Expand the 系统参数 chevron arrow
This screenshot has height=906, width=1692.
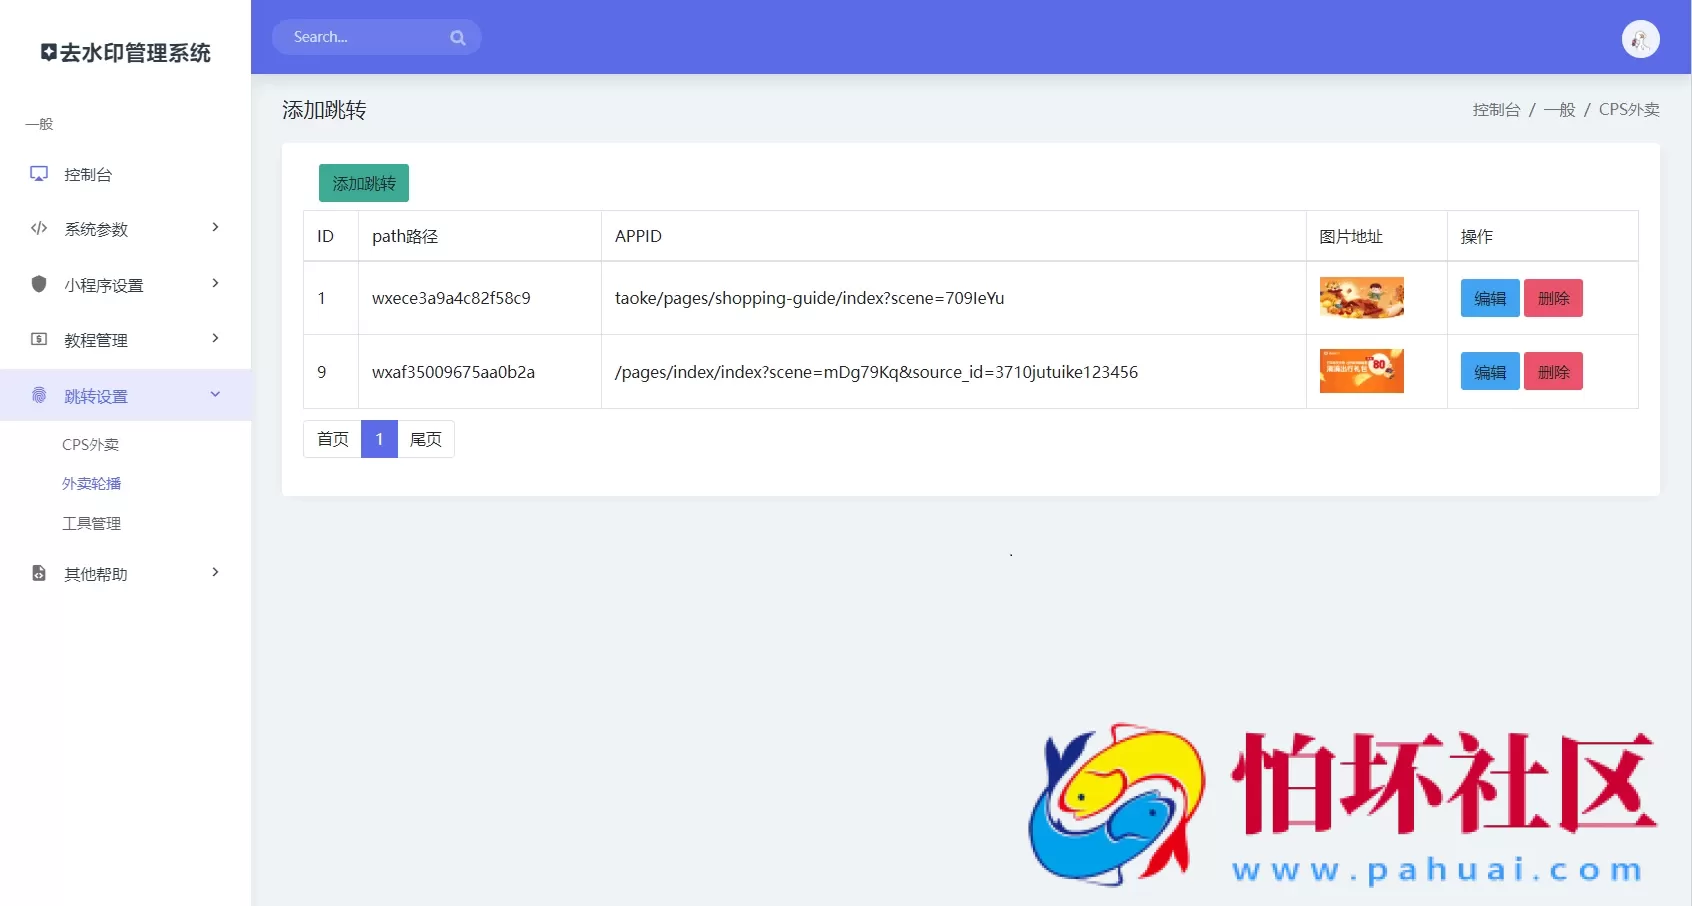coord(215,228)
